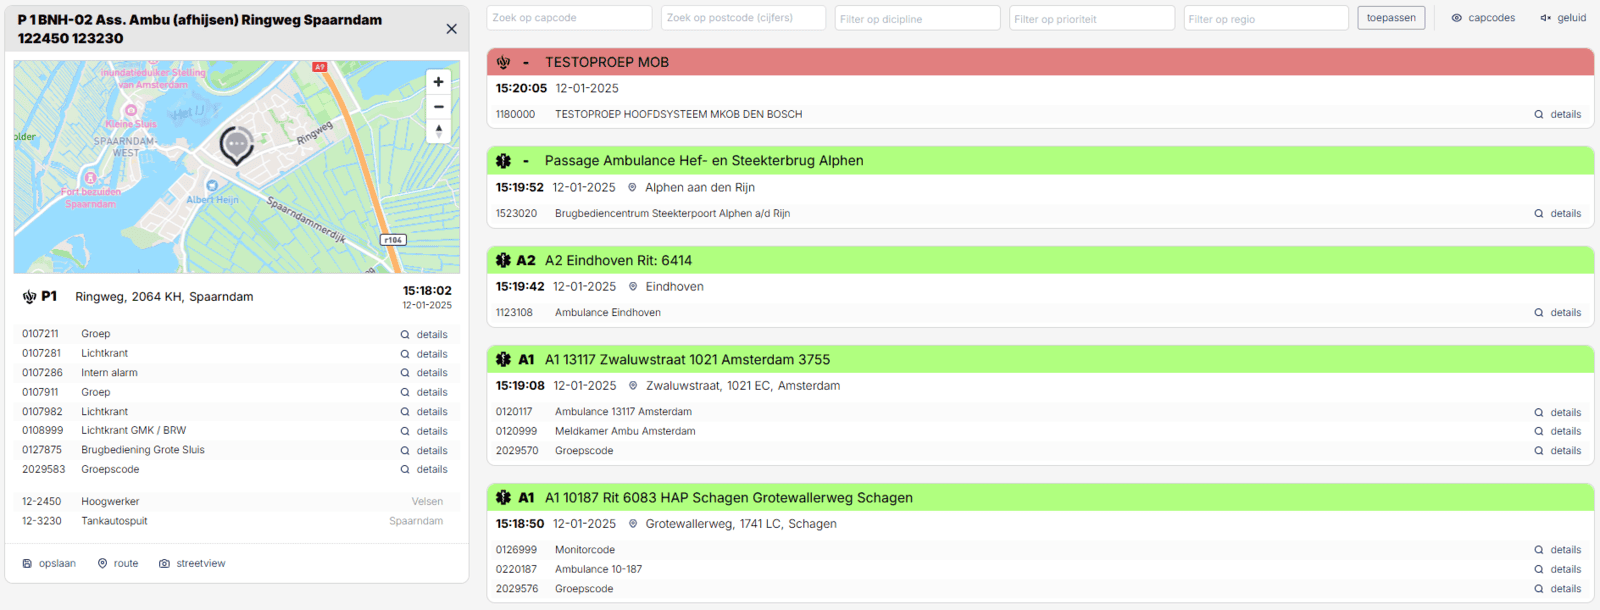The image size is (1600, 610).
Task: Click the Zoek op postcode field
Action: pos(743,18)
